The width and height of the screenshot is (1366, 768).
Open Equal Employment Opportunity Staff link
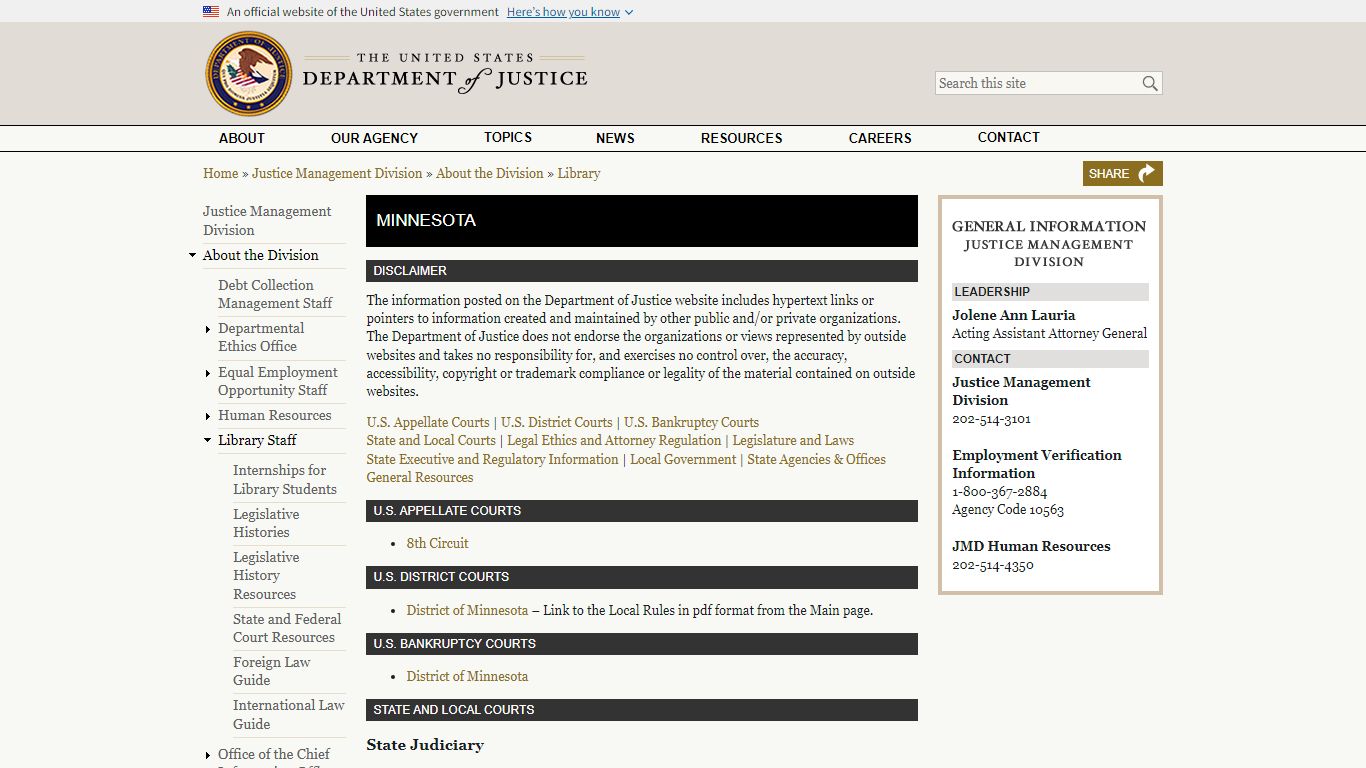278,381
